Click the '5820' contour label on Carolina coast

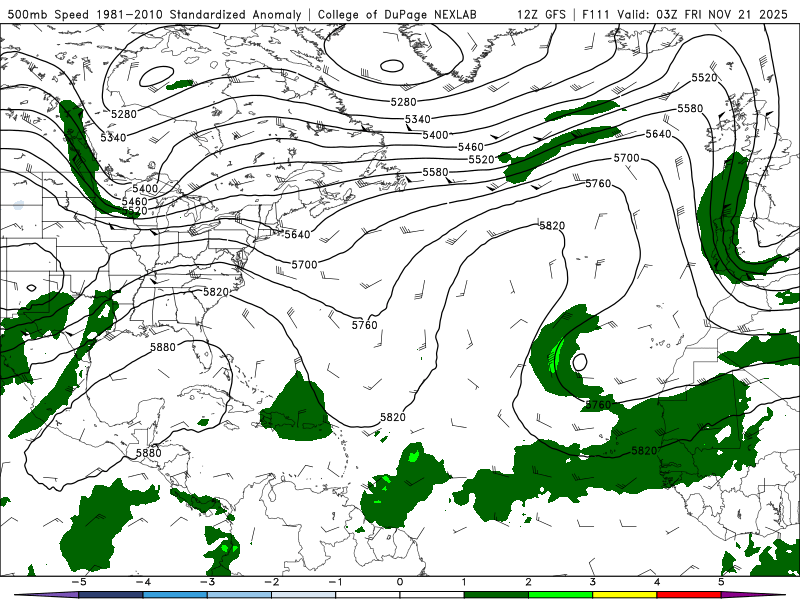(x=216, y=292)
